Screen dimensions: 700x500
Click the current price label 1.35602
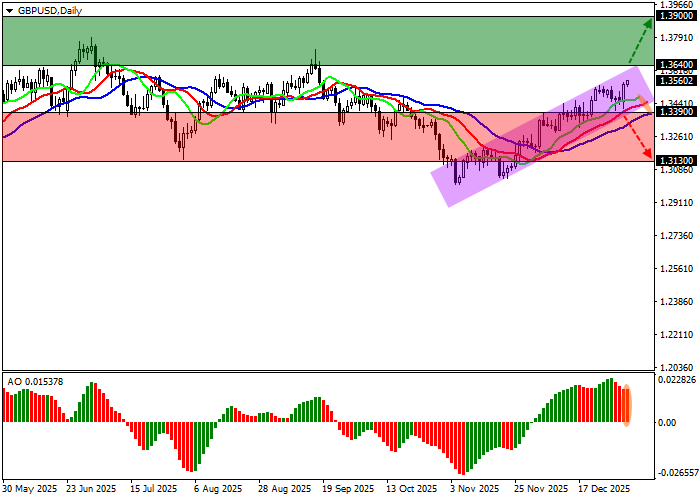pyautogui.click(x=676, y=81)
